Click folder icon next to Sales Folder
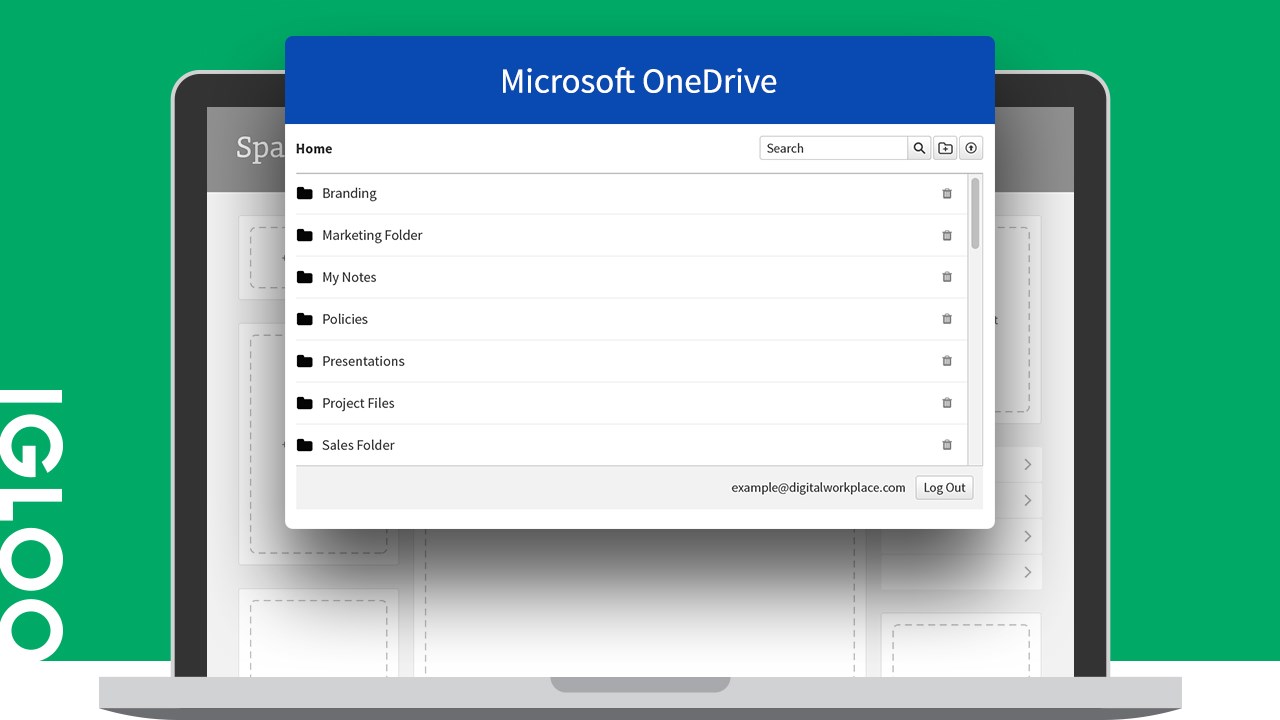This screenshot has height=720, width=1280. pyautogui.click(x=305, y=445)
